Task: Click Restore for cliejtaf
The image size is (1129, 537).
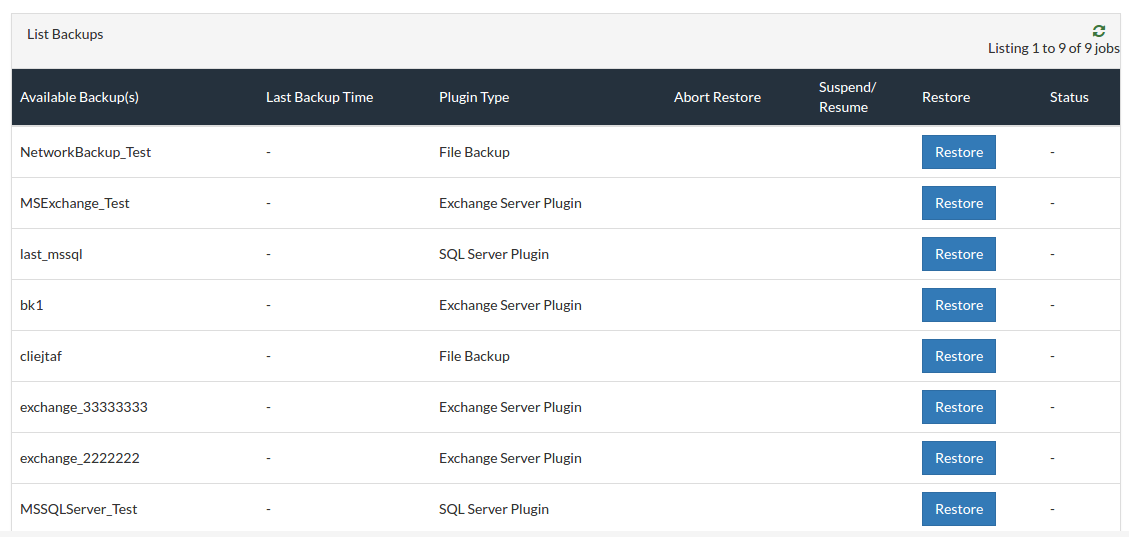Action: pos(958,356)
